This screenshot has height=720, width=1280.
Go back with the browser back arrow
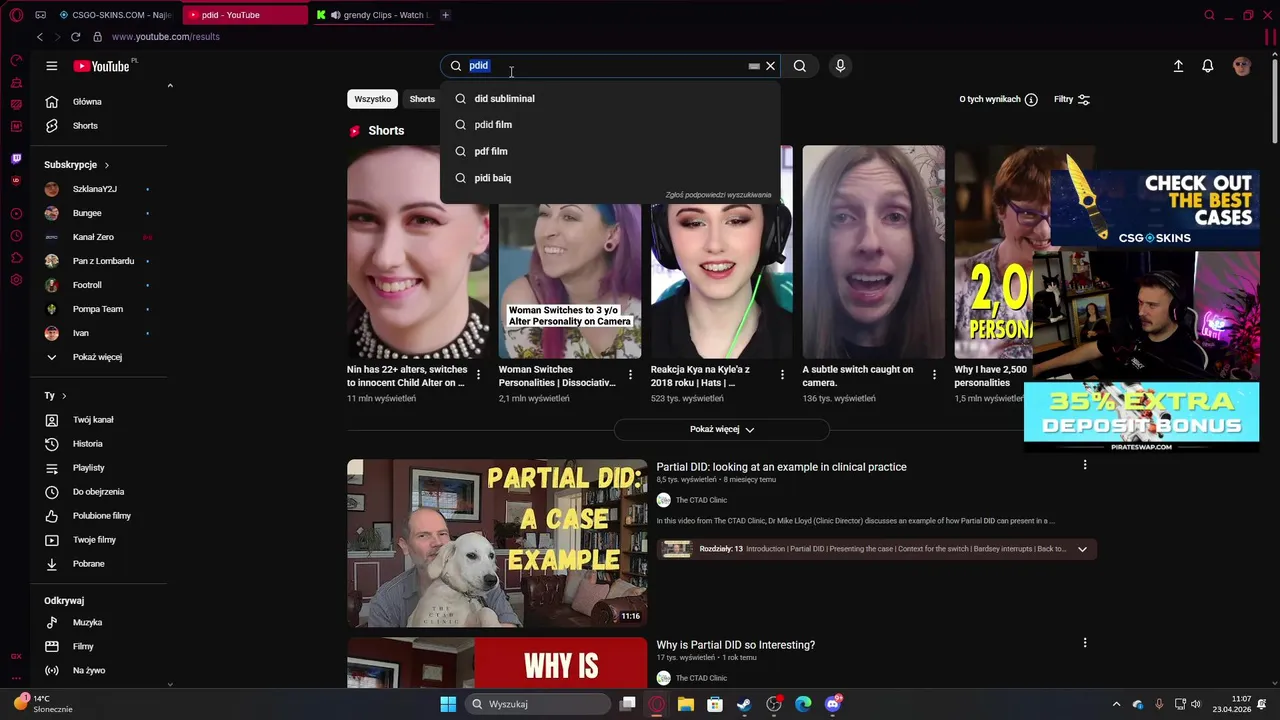pyautogui.click(x=40, y=37)
